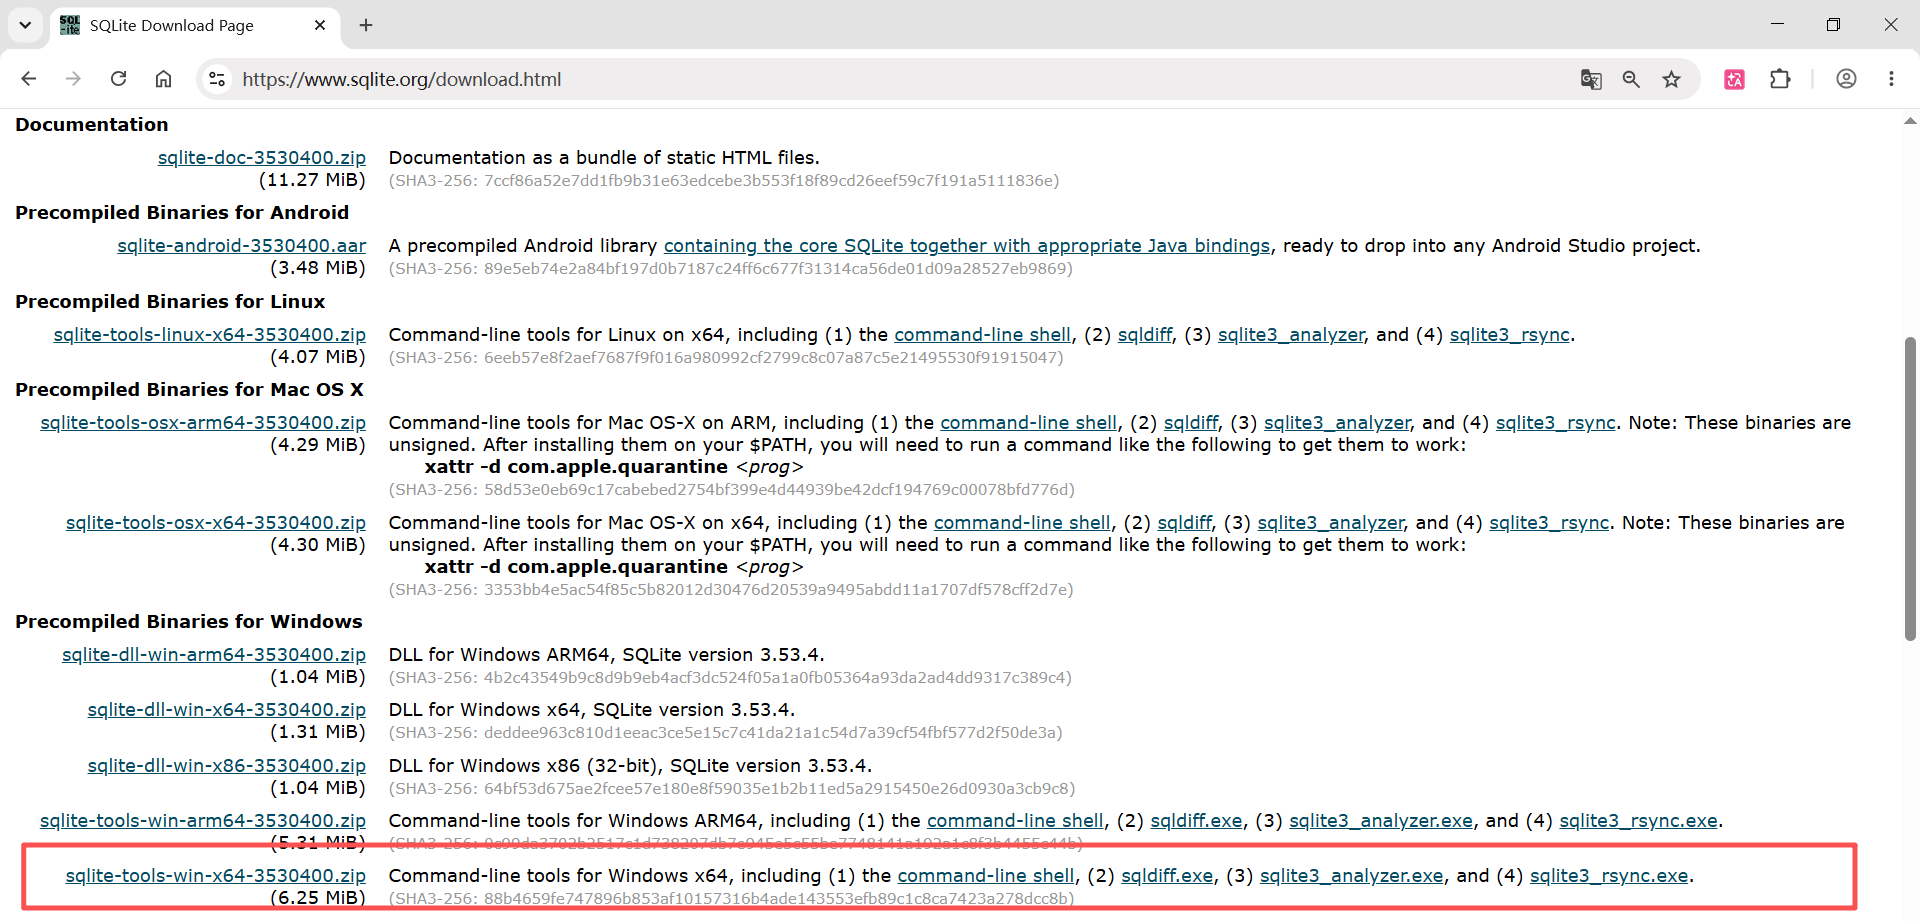The image size is (1920, 921).
Task: Minimize the browser window
Action: [1777, 25]
